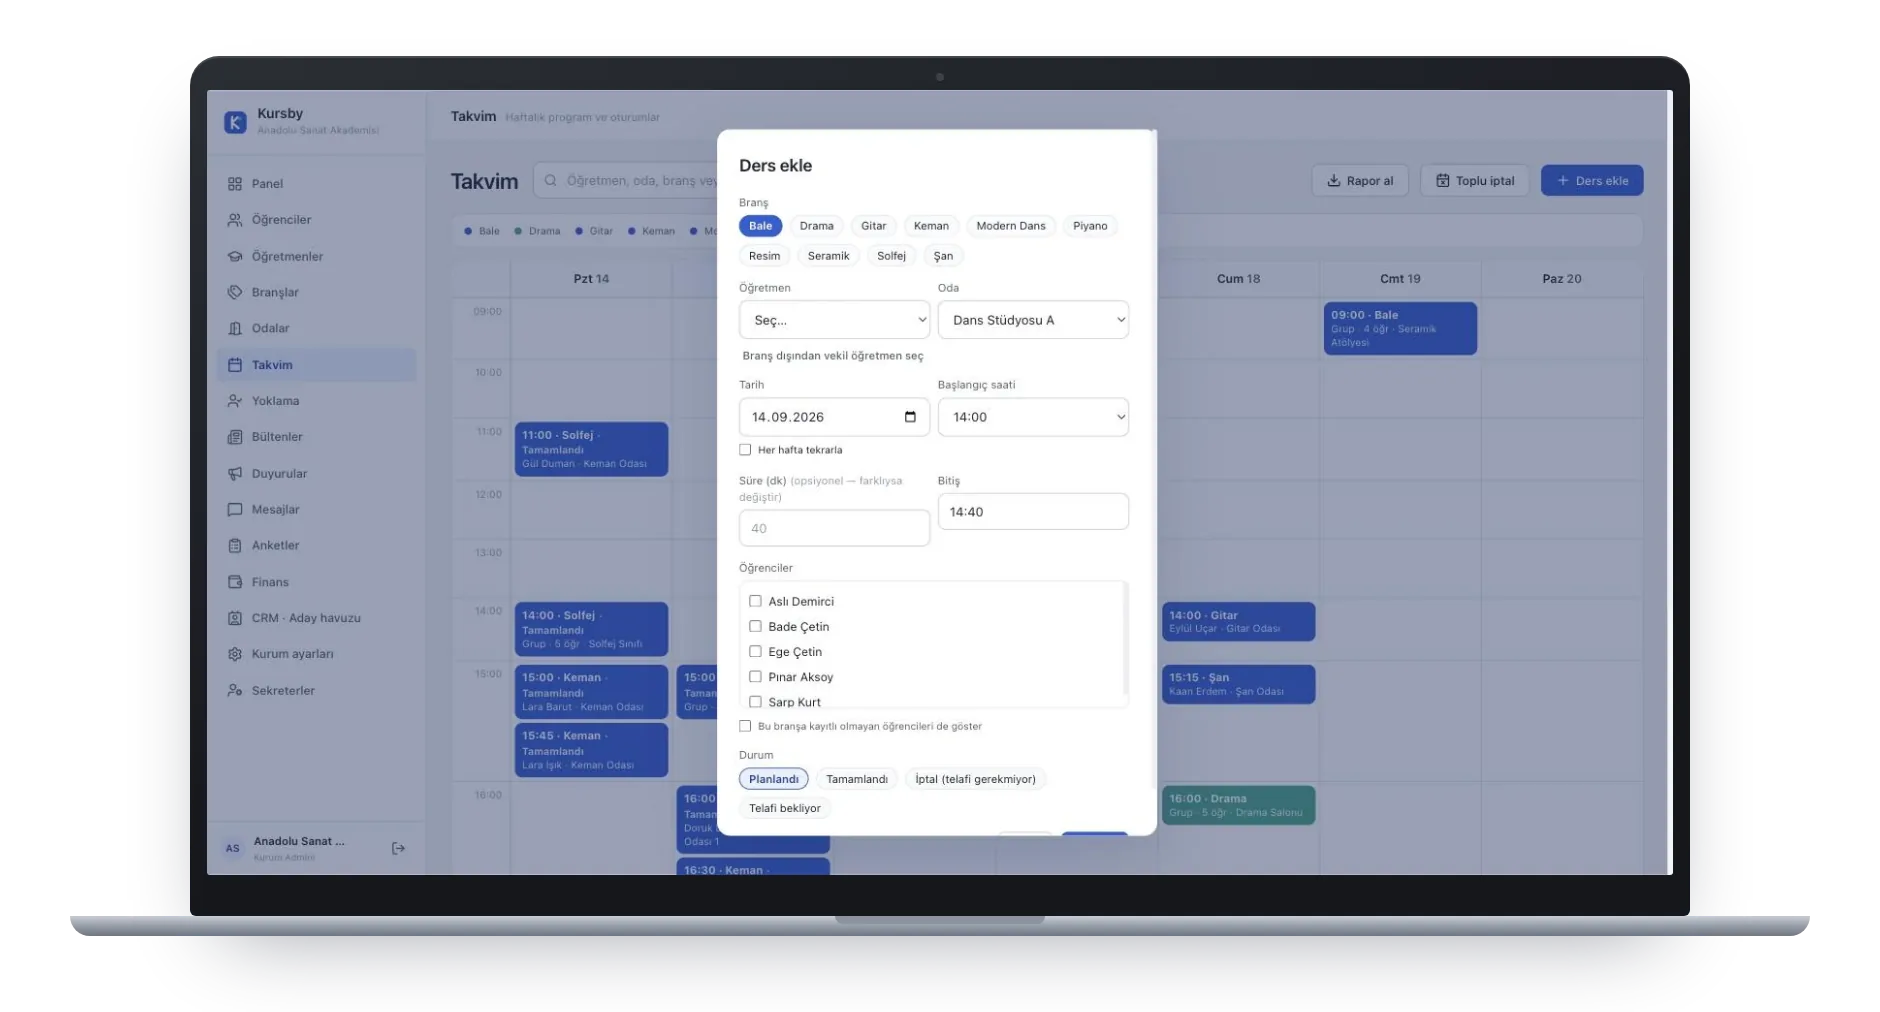
Task: Check student Bade Çetin
Action: (755, 626)
